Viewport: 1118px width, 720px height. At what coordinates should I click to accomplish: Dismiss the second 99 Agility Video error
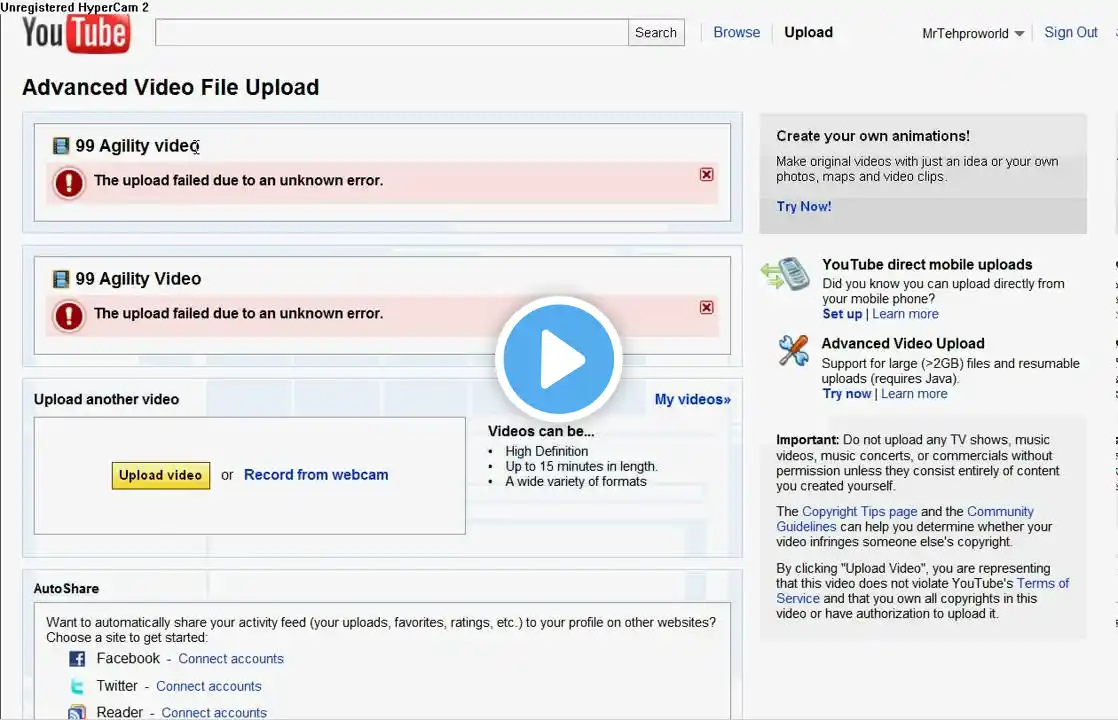click(x=706, y=307)
